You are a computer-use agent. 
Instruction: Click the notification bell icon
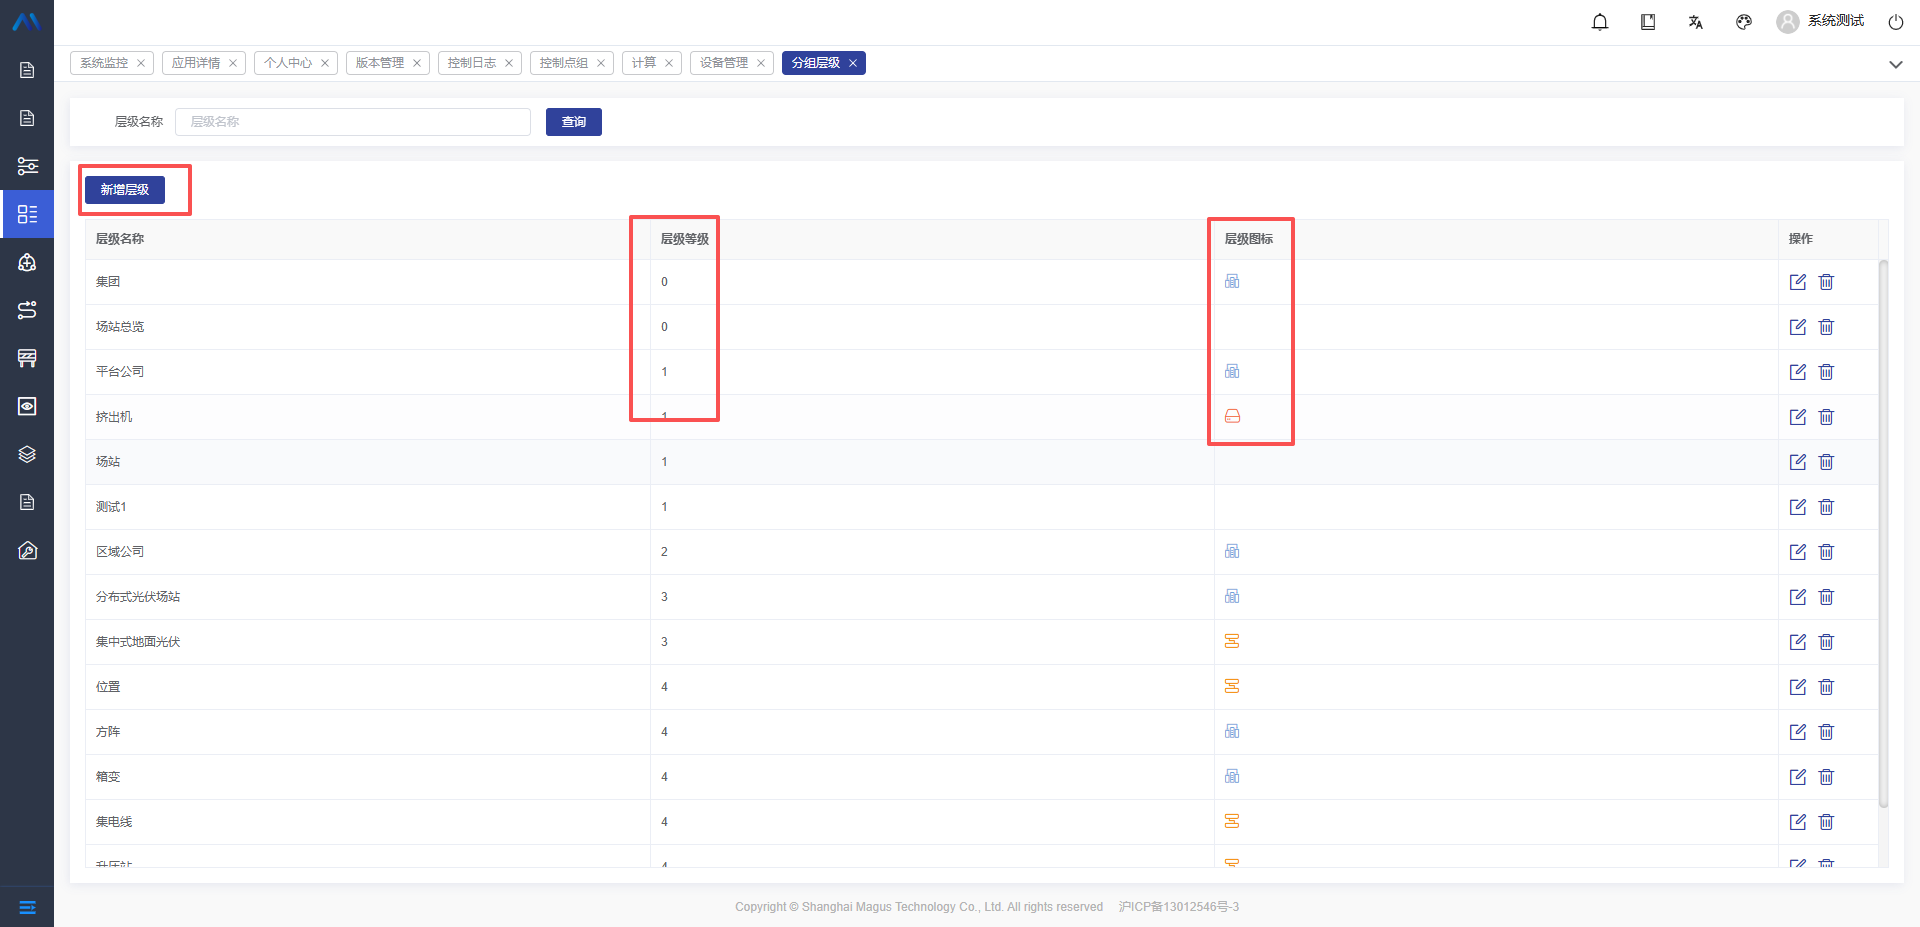1600,22
